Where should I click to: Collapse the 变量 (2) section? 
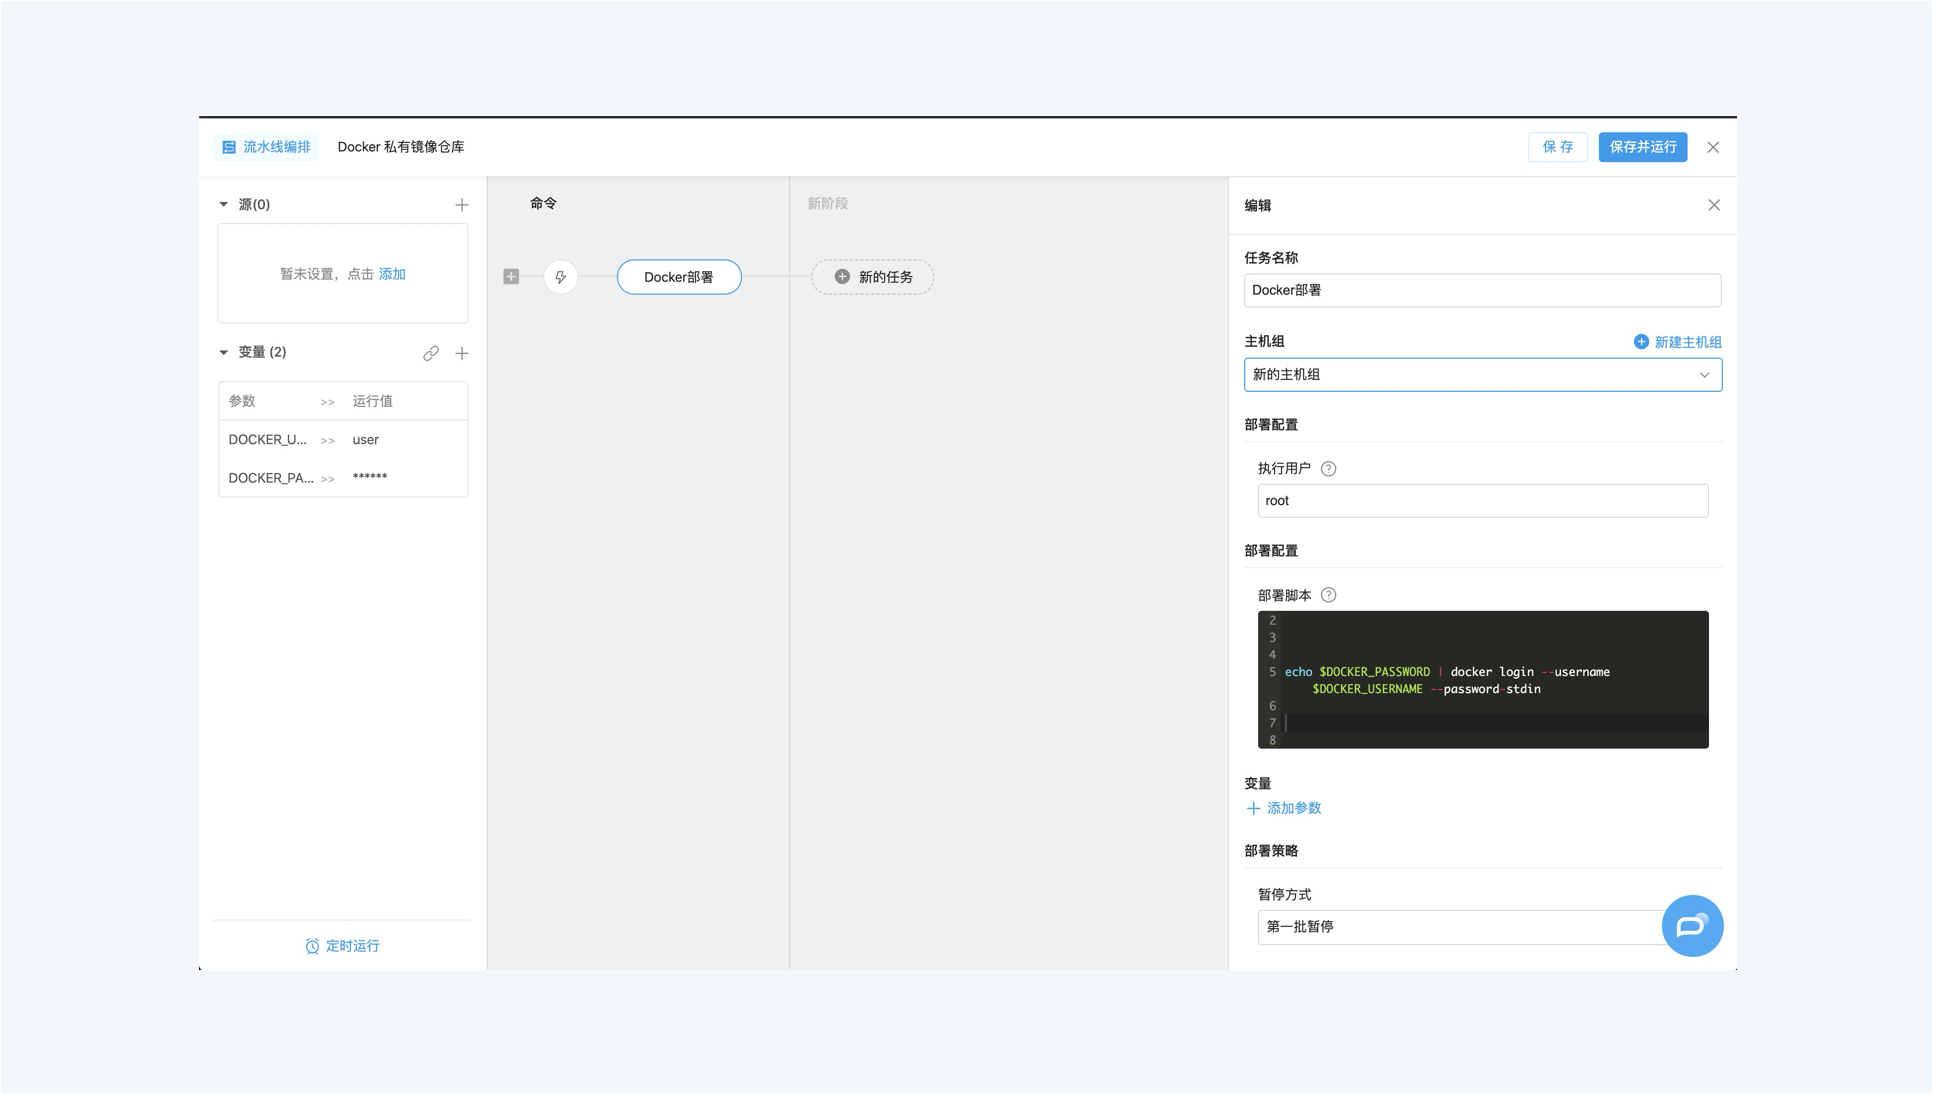(224, 352)
